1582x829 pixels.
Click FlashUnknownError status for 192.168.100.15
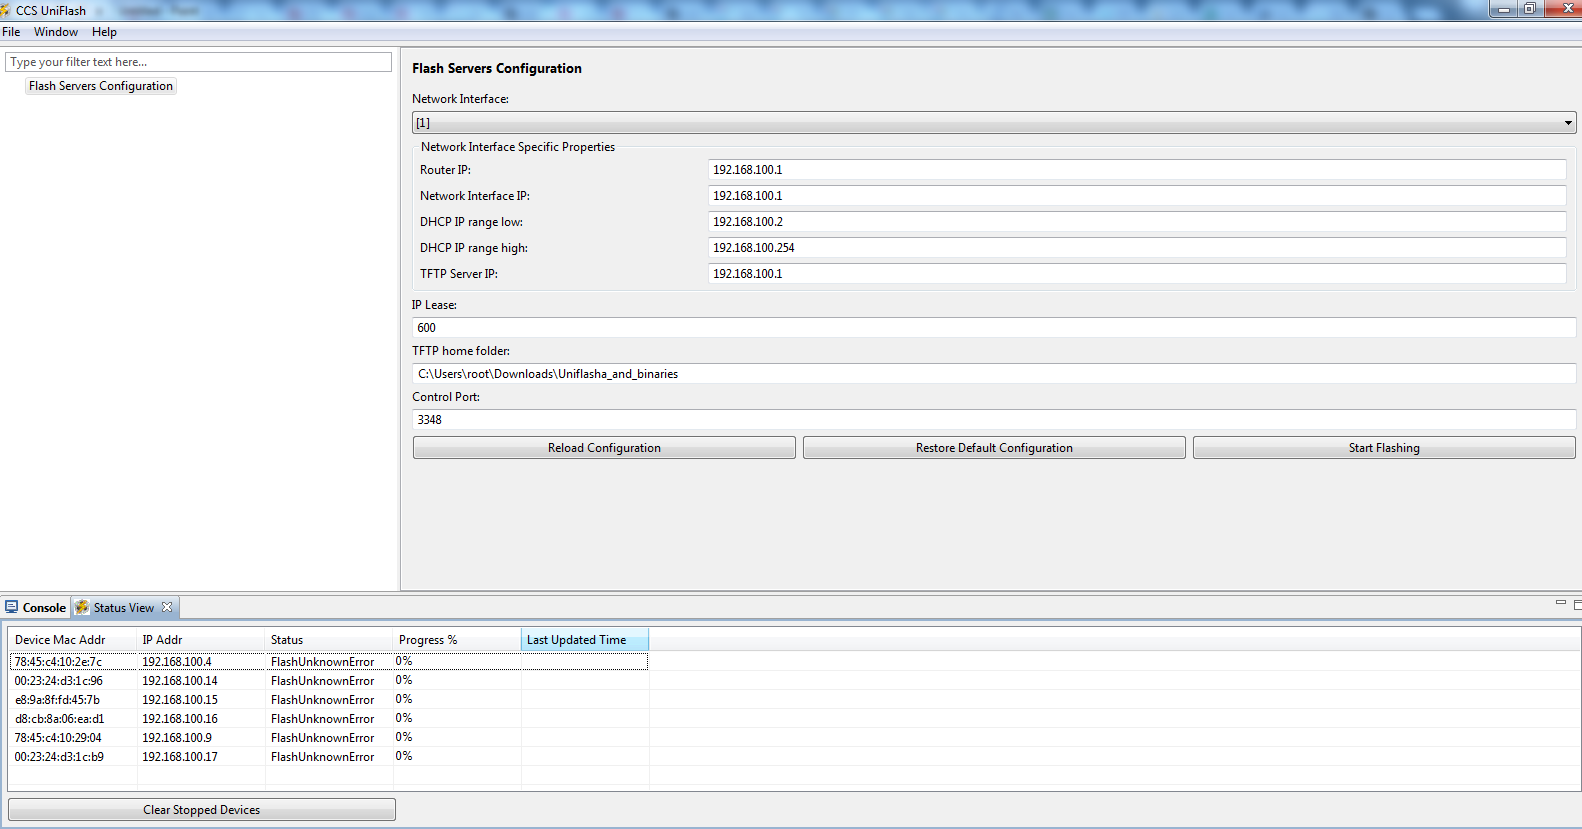point(322,700)
